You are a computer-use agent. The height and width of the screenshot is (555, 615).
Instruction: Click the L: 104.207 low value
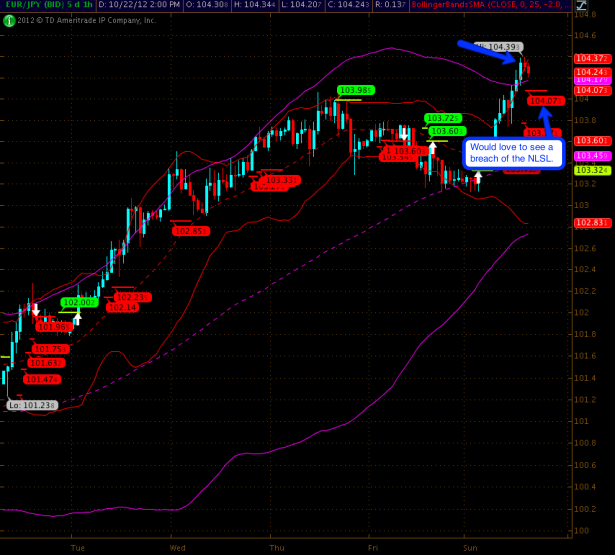[x=302, y=5]
